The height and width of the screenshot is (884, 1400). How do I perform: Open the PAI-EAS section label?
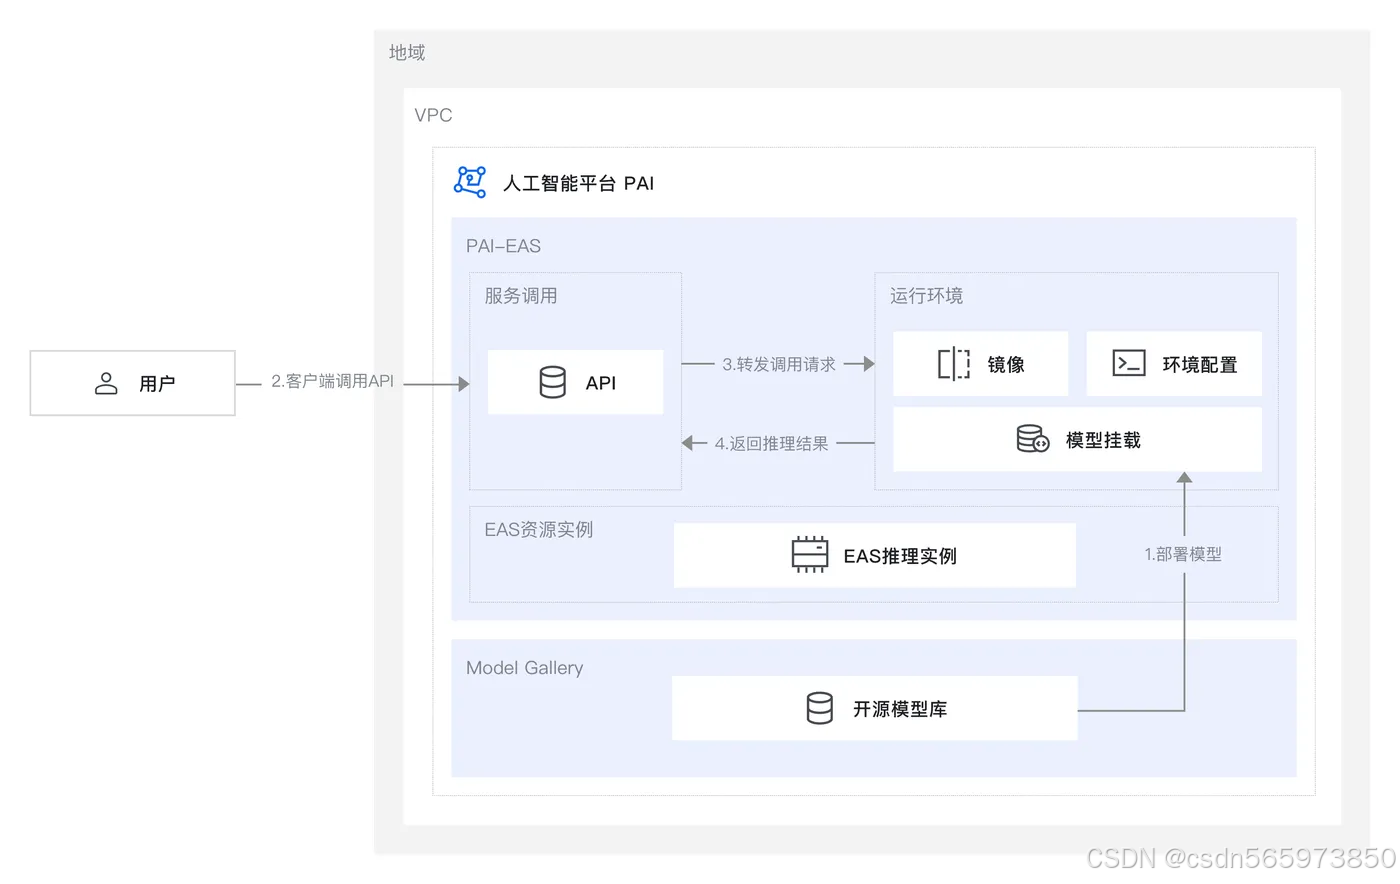501,245
